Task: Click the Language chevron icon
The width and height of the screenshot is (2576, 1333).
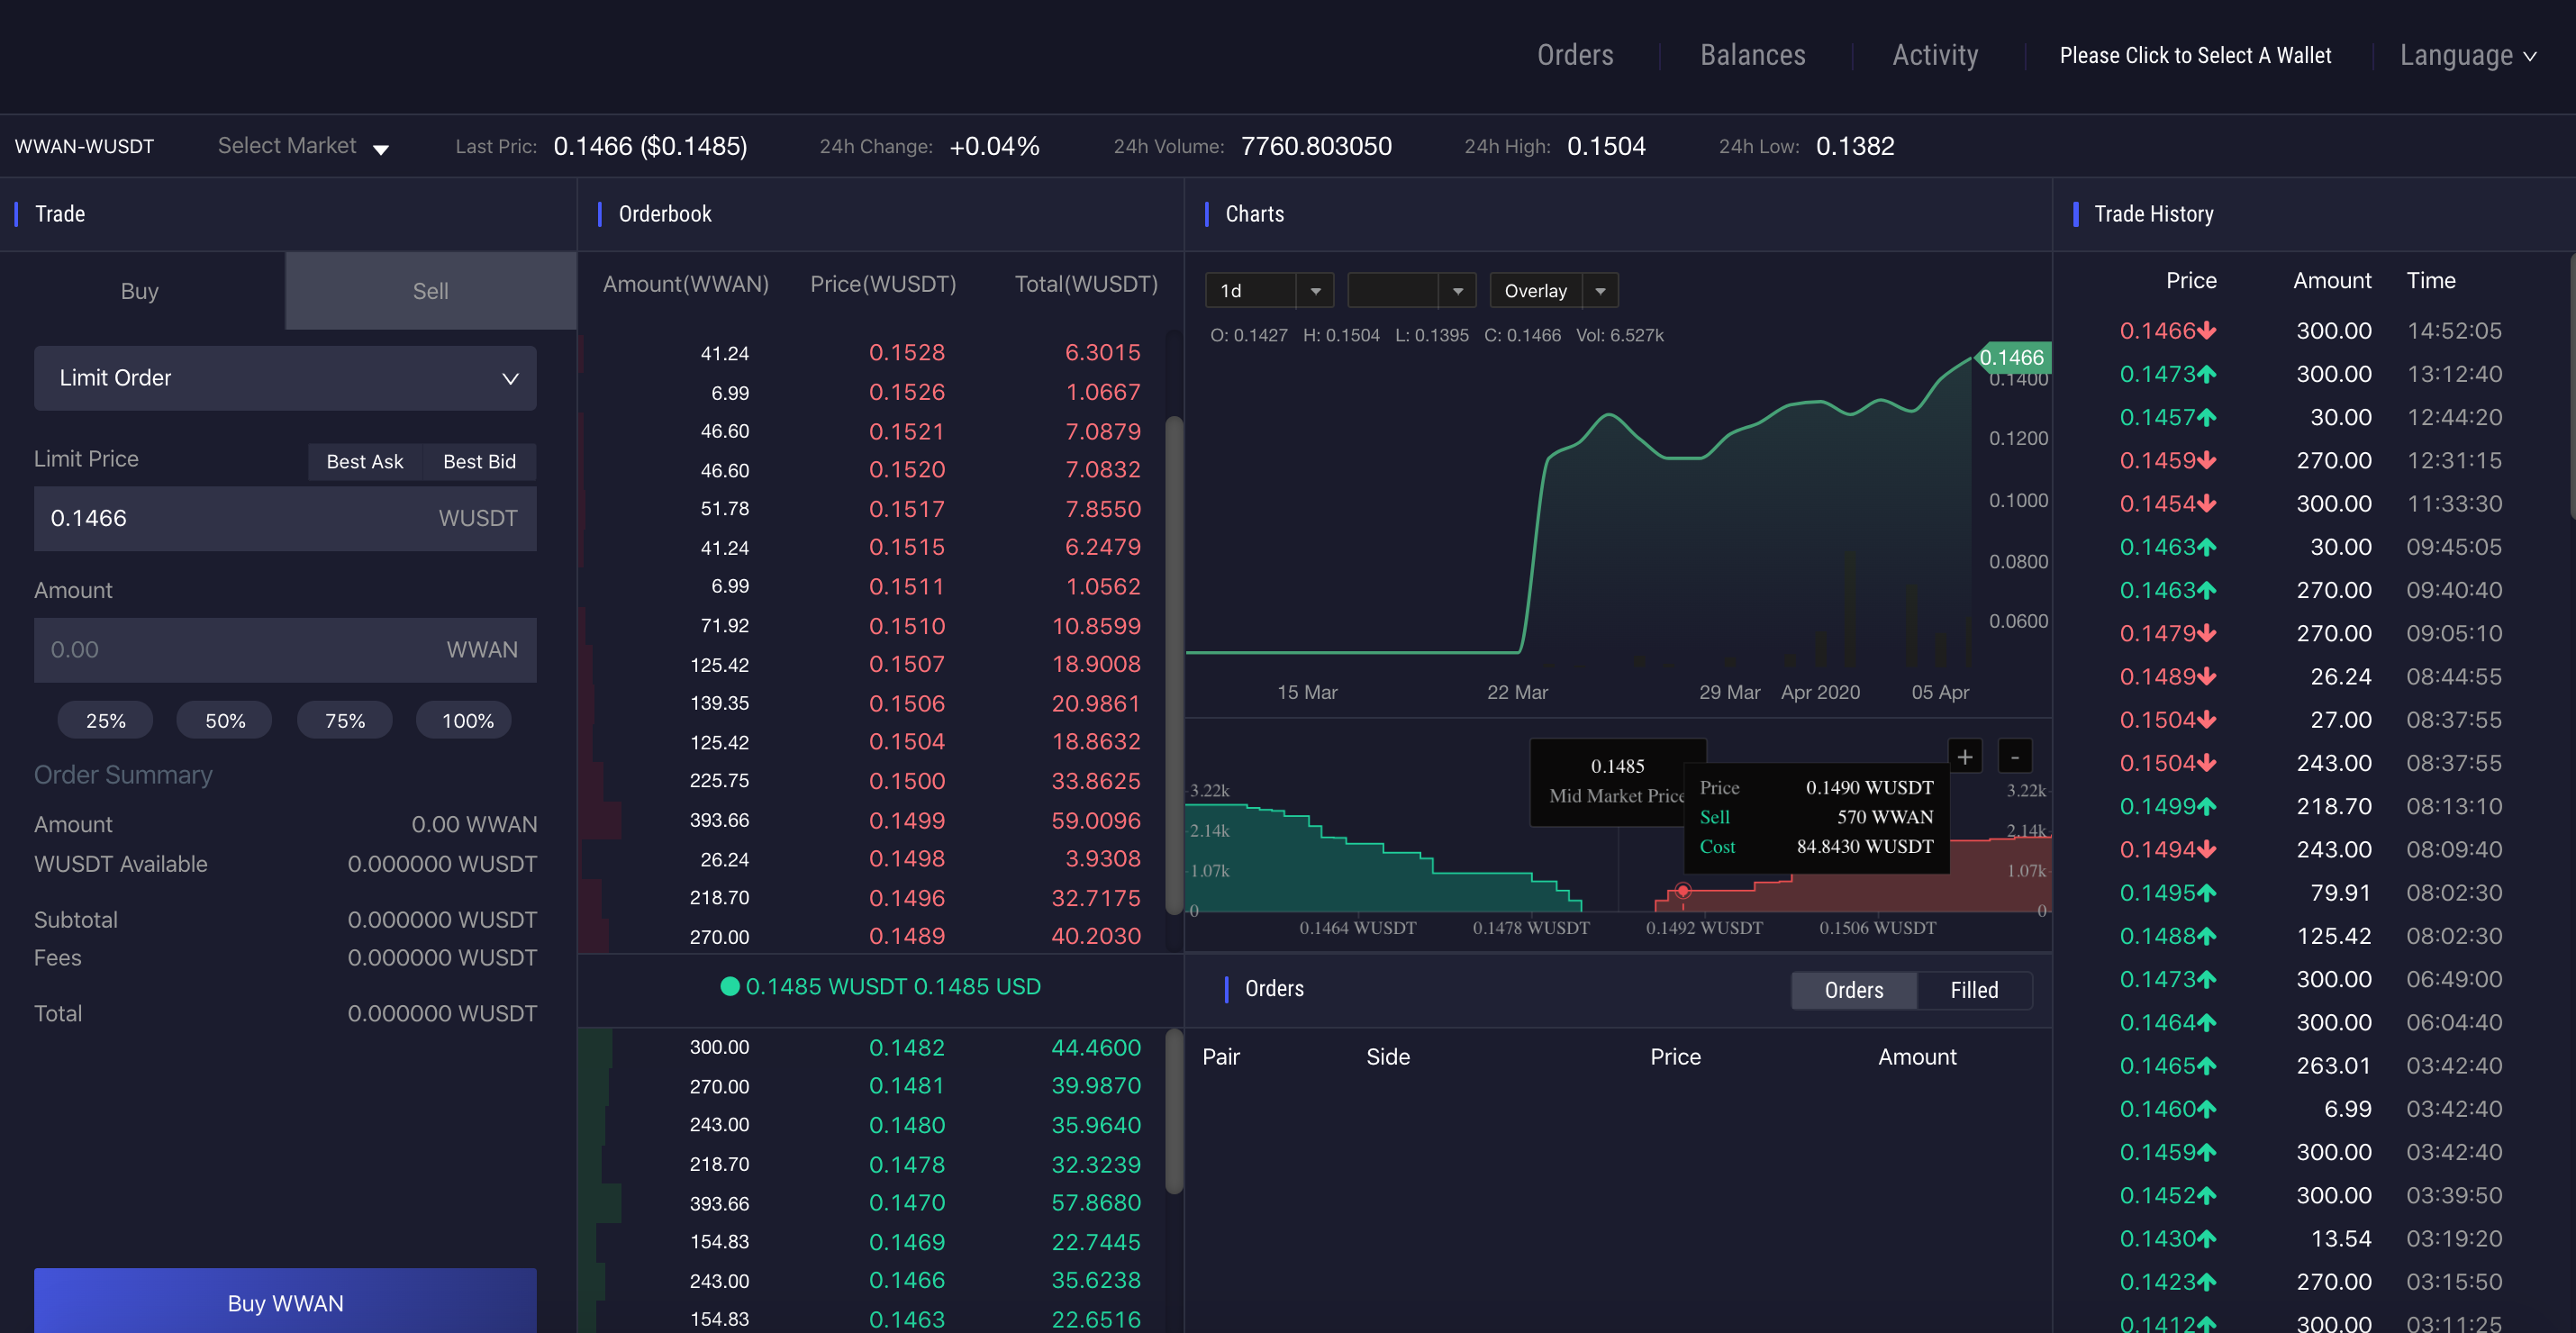Action: pyautogui.click(x=2530, y=57)
